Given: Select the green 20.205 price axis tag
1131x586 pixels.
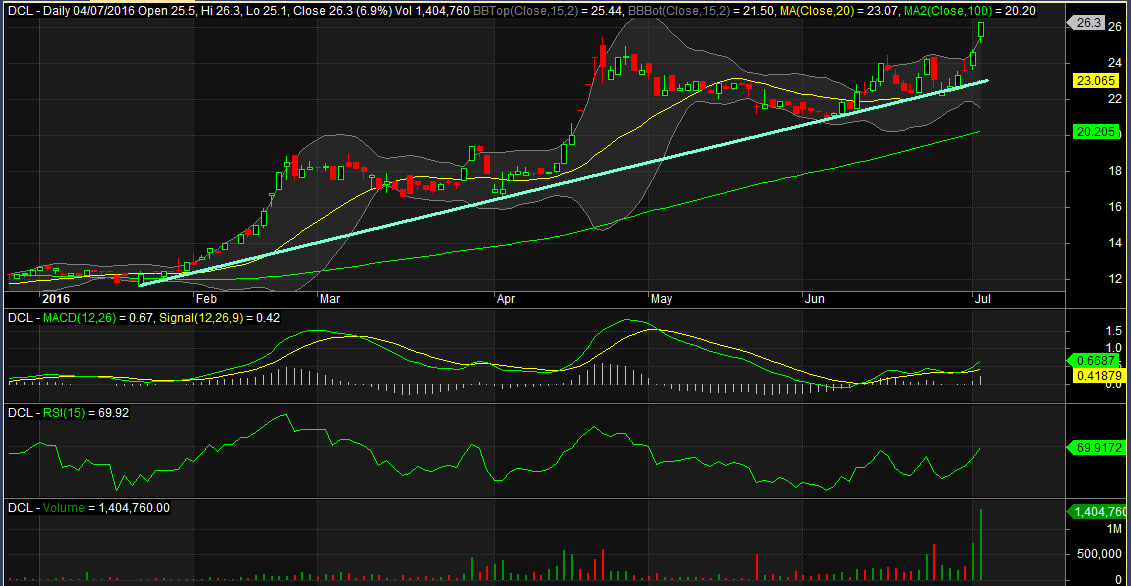Looking at the screenshot, I should coord(1094,131).
